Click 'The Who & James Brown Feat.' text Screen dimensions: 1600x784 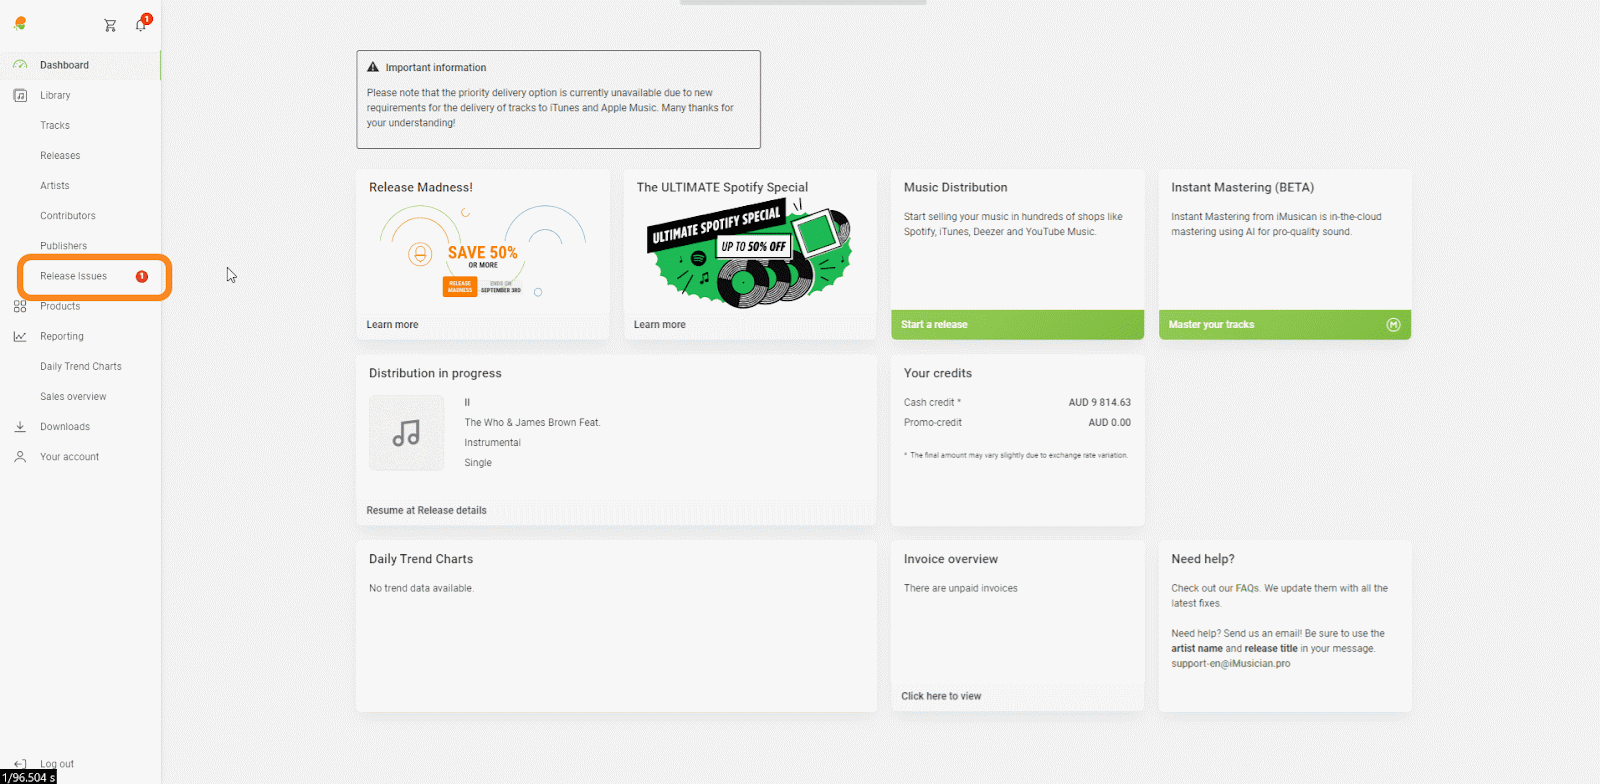pyautogui.click(x=532, y=422)
